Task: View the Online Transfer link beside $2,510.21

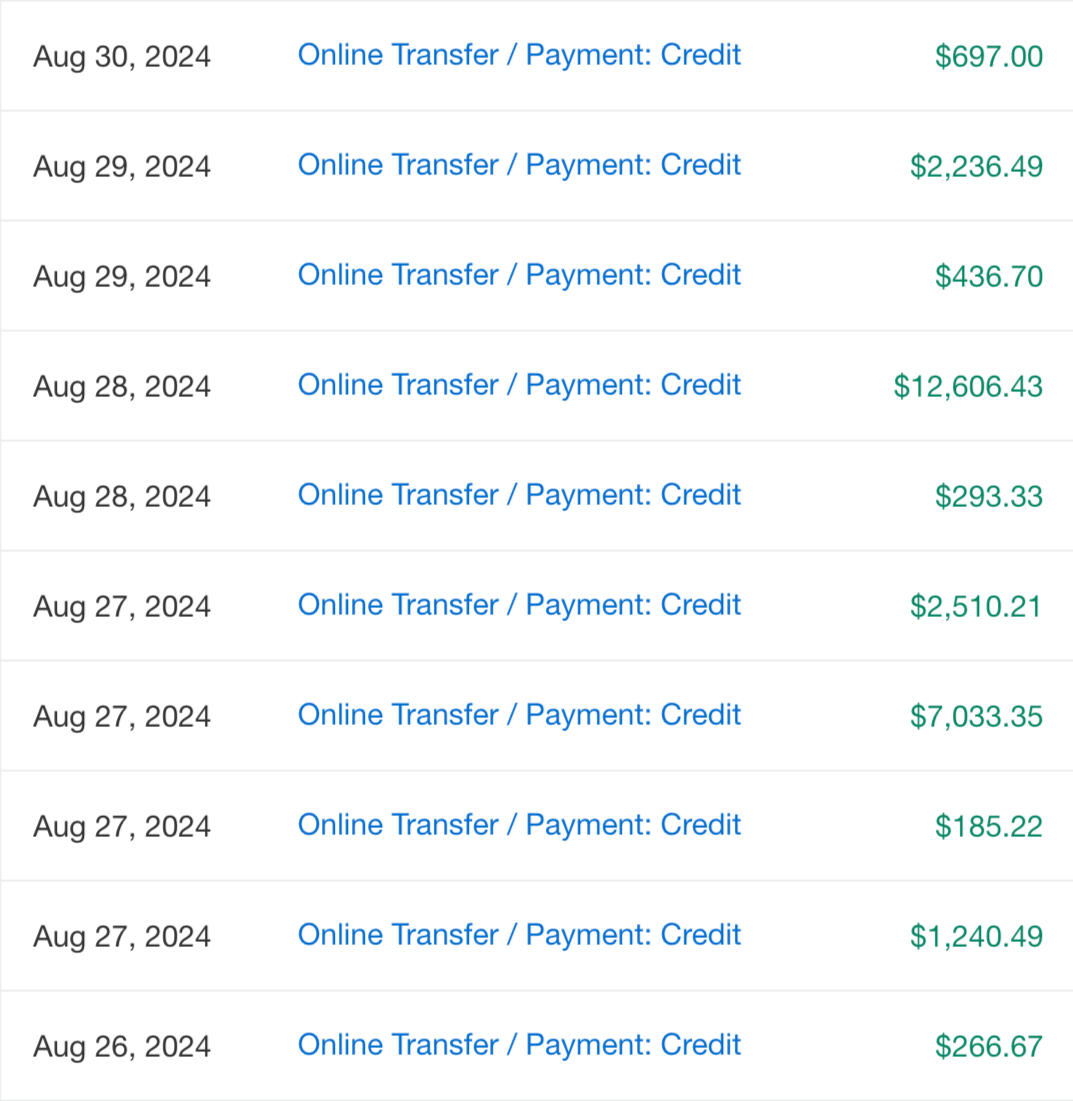Action: [x=519, y=605]
